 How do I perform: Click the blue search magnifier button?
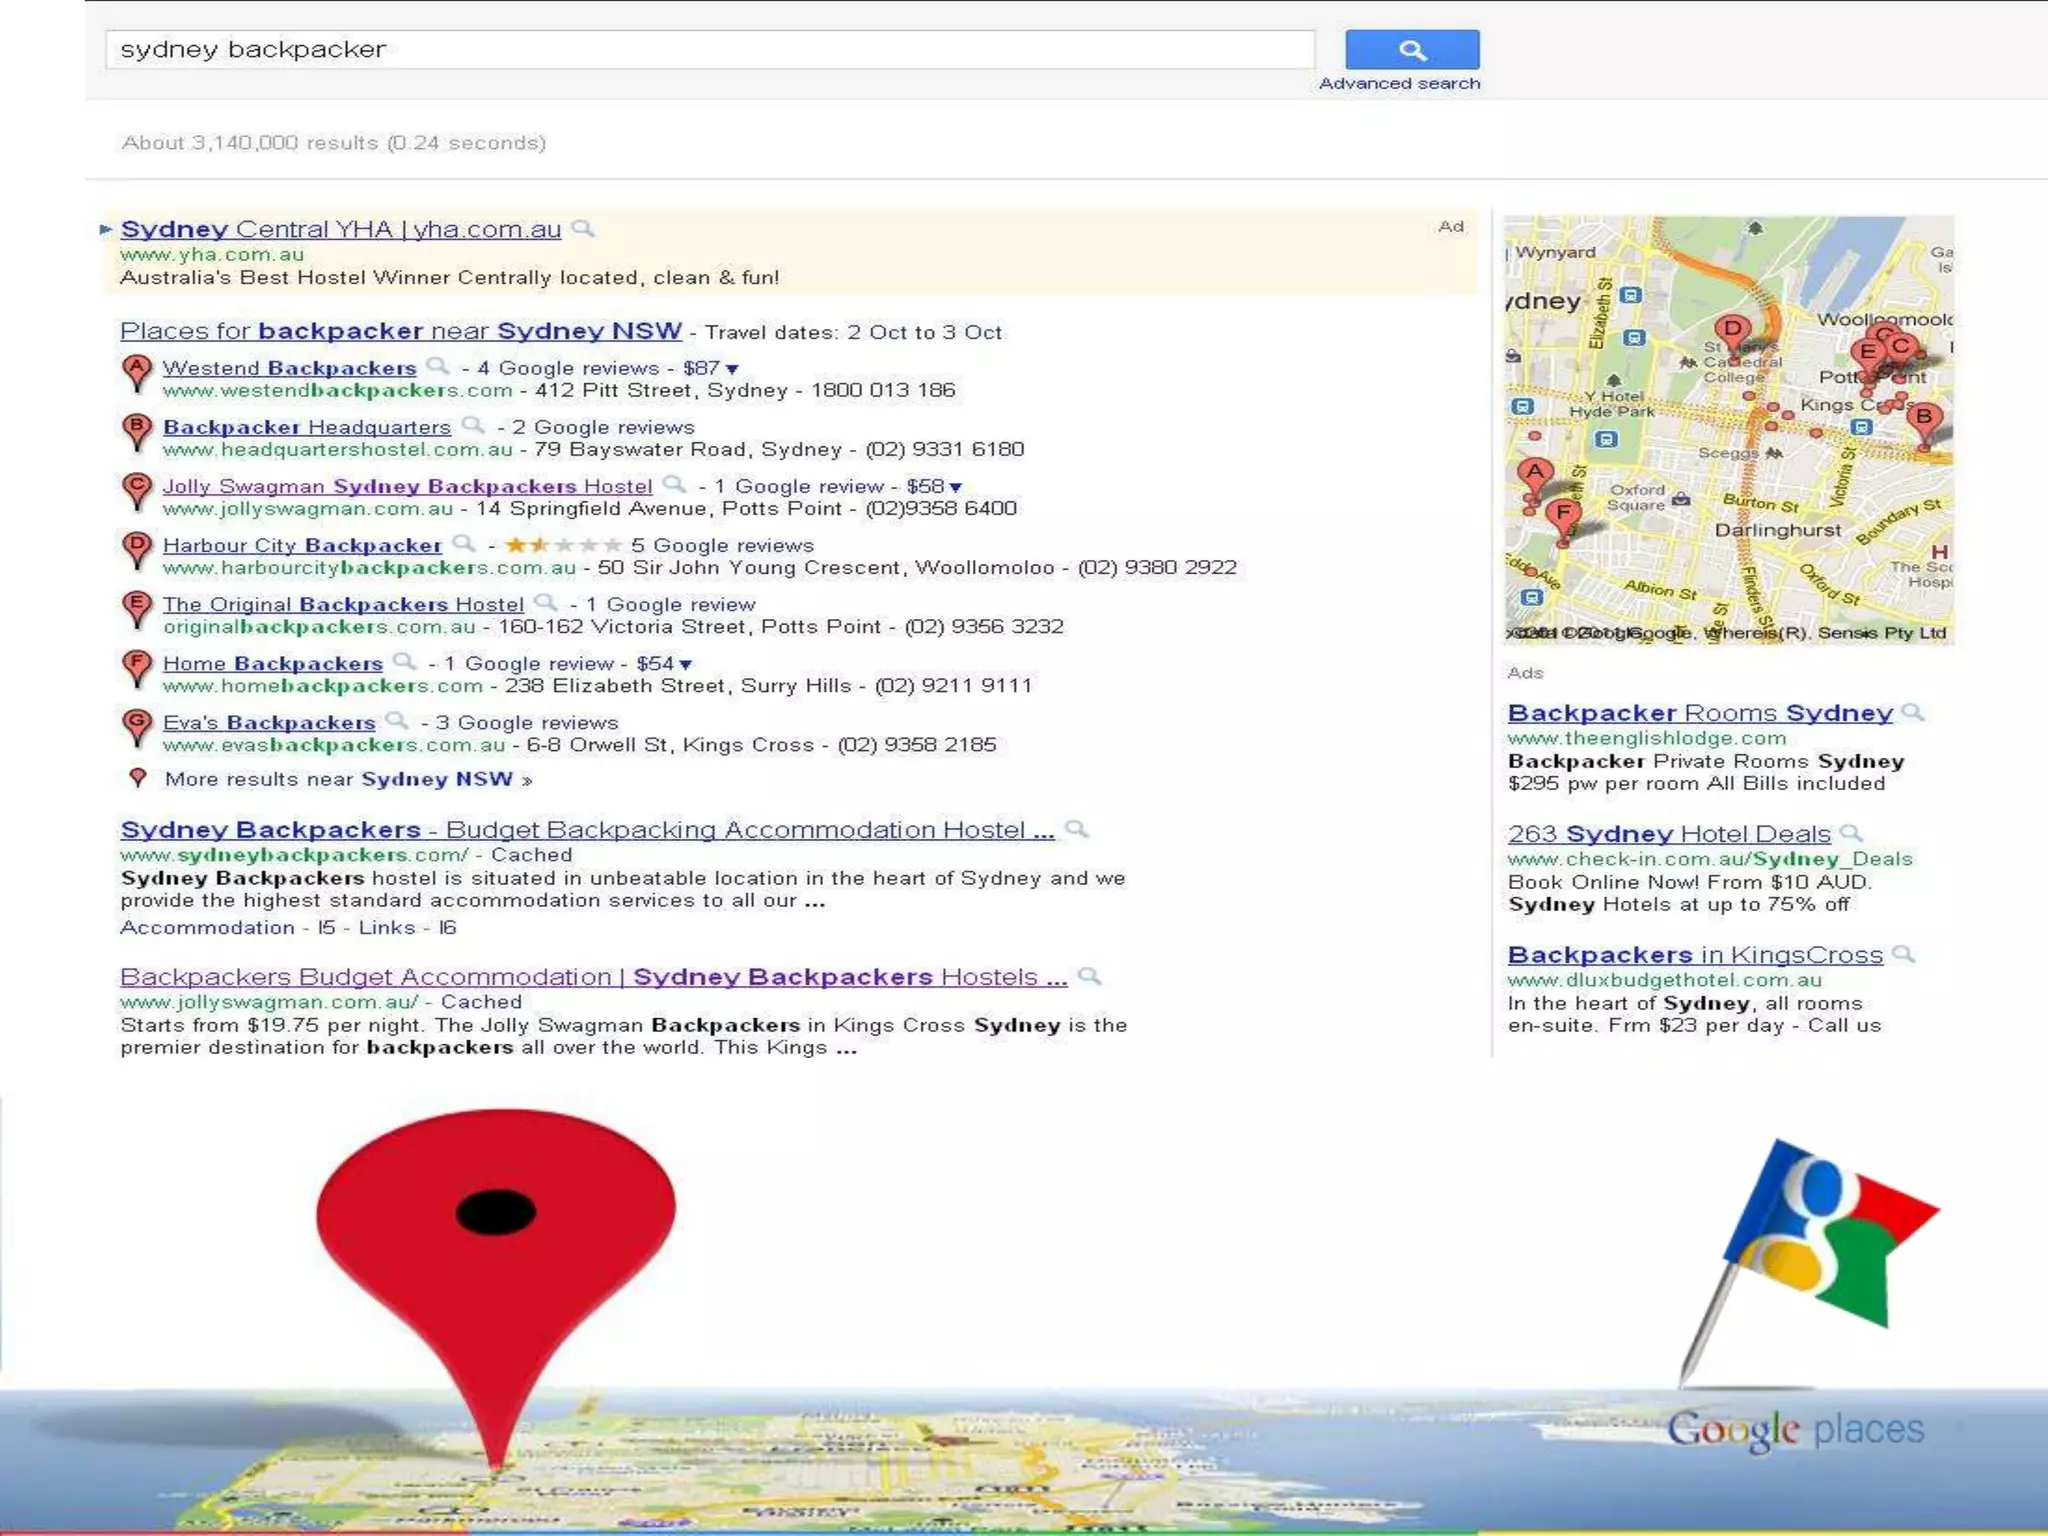[1411, 49]
